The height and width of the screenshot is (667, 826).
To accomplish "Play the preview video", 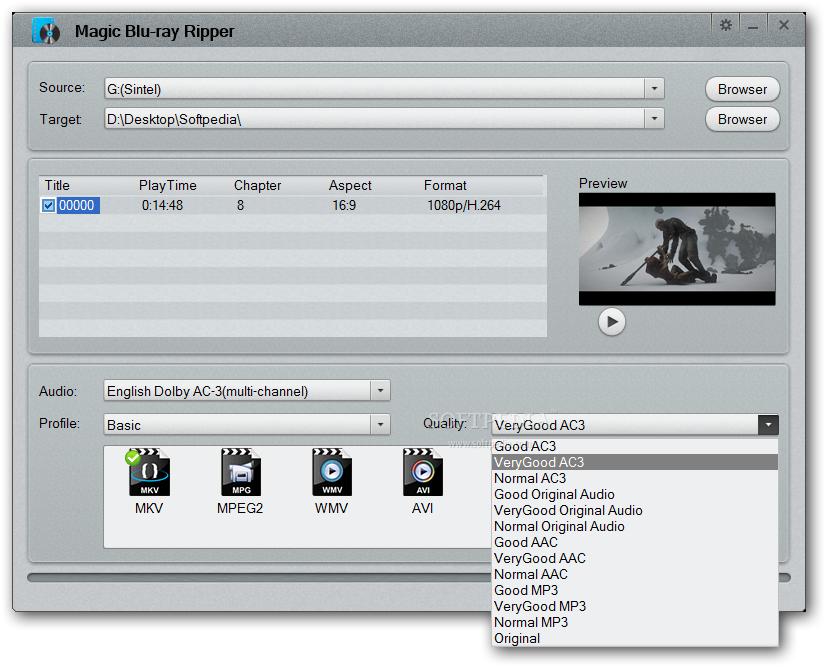I will 612,321.
